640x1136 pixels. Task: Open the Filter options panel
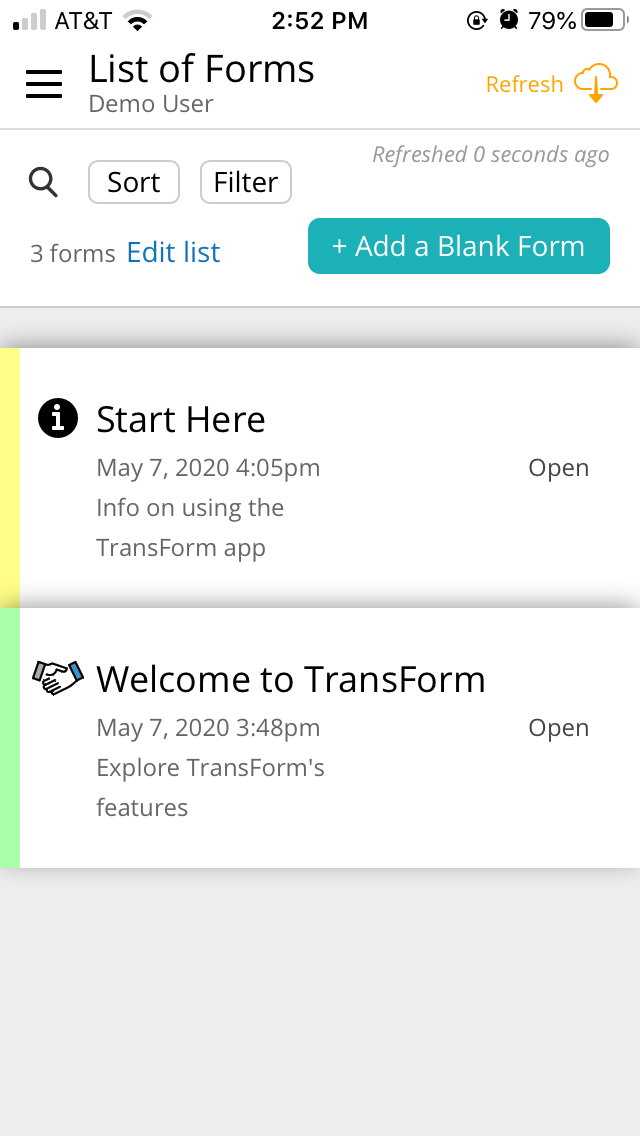pos(245,182)
